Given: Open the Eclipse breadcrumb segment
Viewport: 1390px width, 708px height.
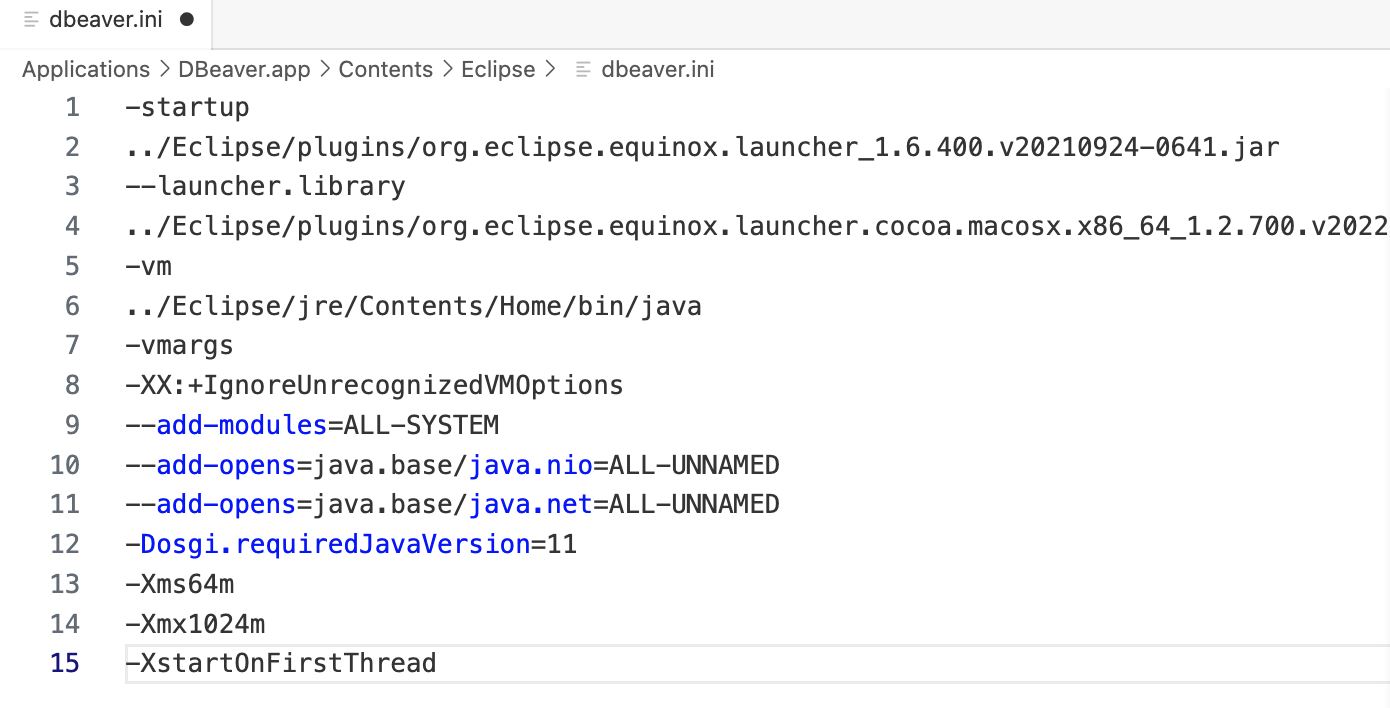Looking at the screenshot, I should pos(498,69).
